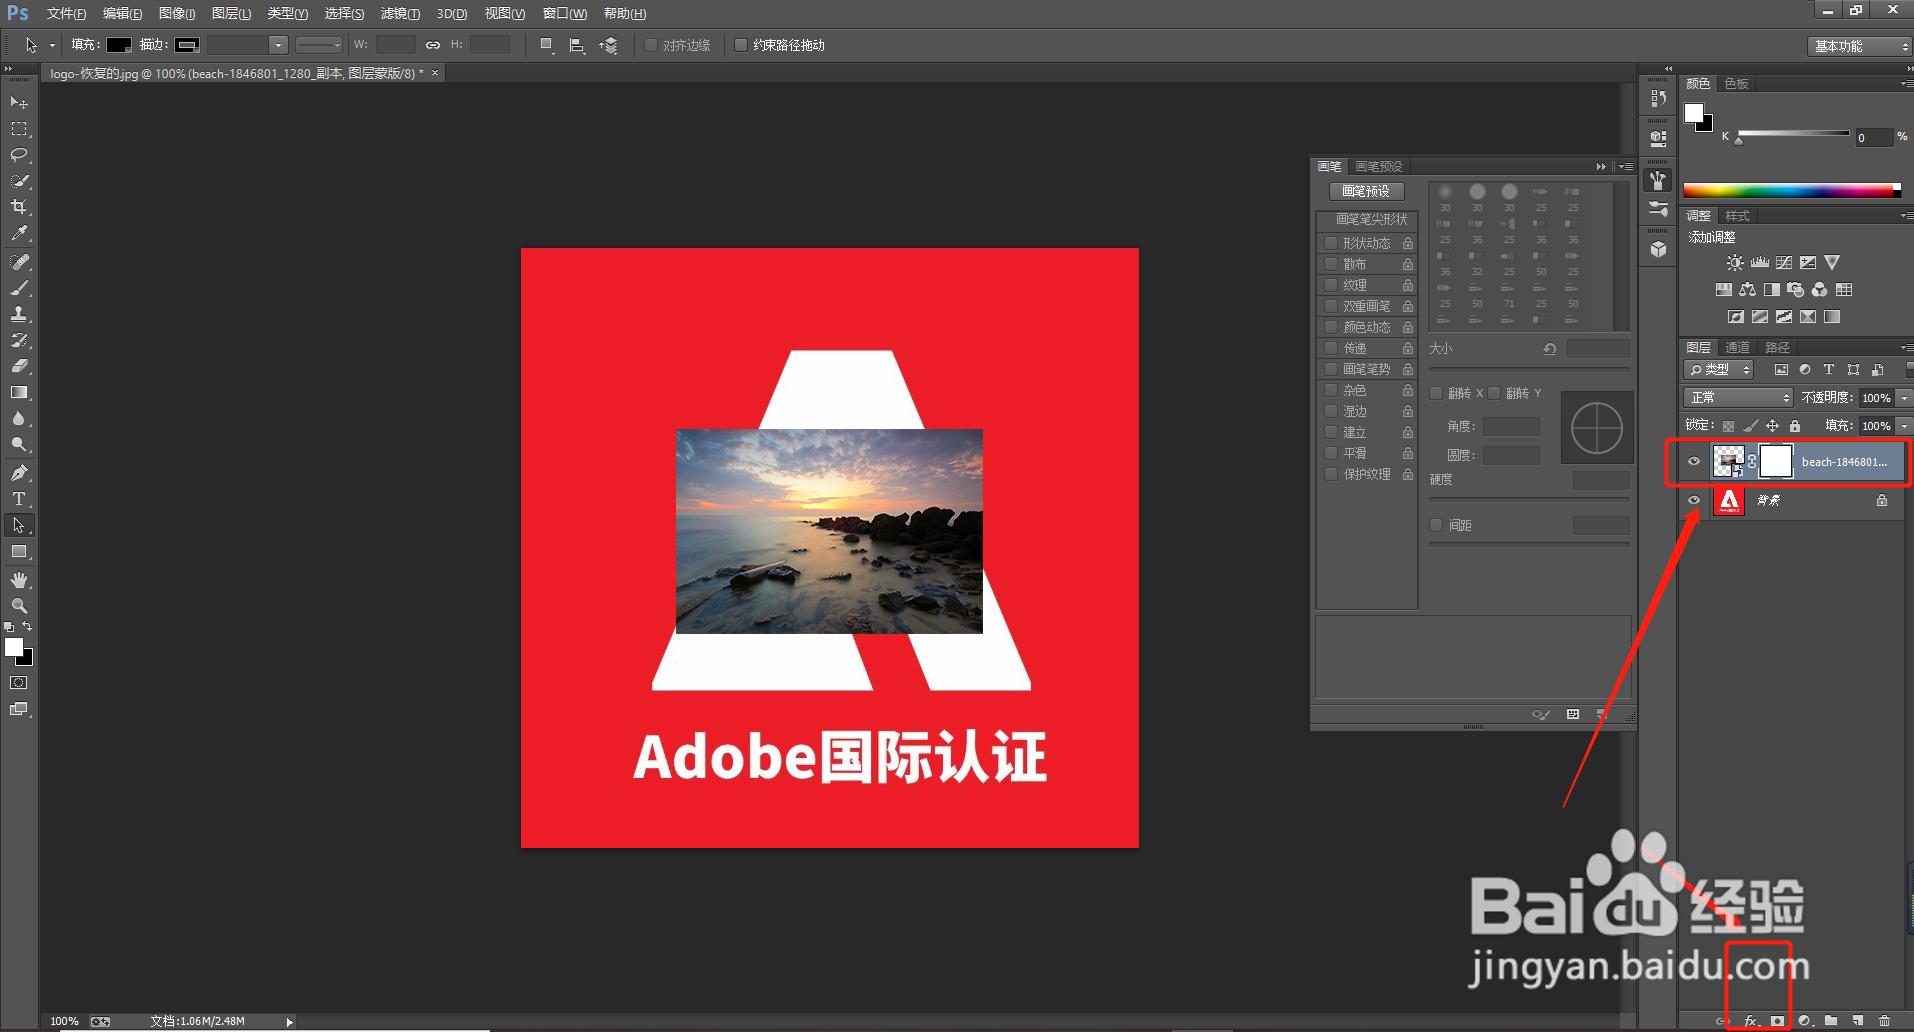
Task: Open the 类型 layer filter dropdown
Action: 1719,369
